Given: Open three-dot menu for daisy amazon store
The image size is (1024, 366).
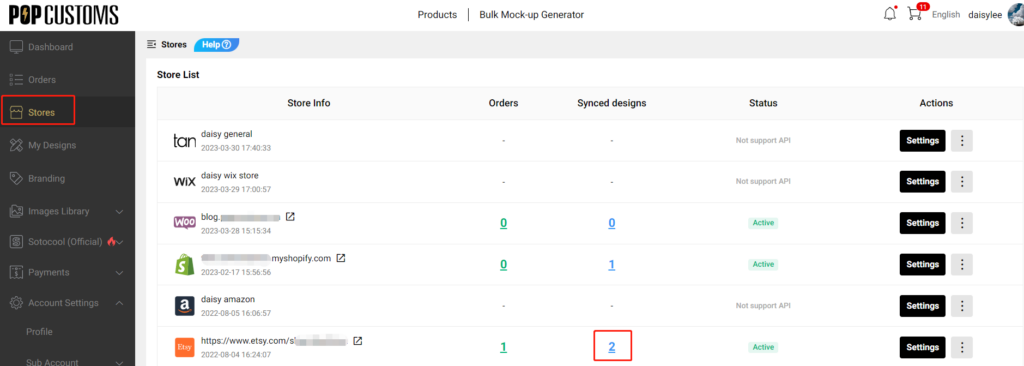Looking at the screenshot, I should click(x=961, y=306).
